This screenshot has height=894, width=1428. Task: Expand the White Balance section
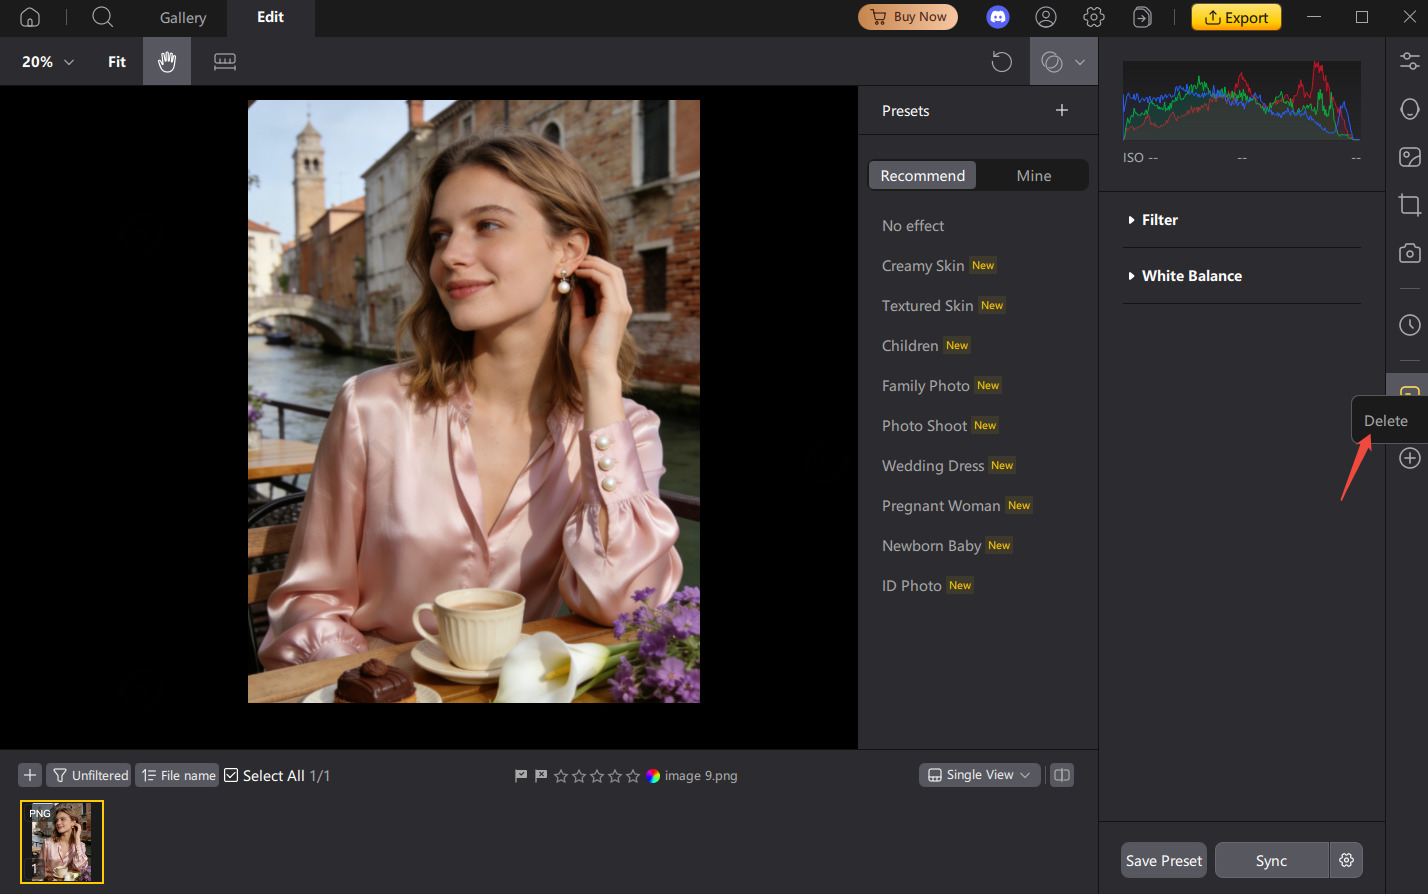point(1191,276)
